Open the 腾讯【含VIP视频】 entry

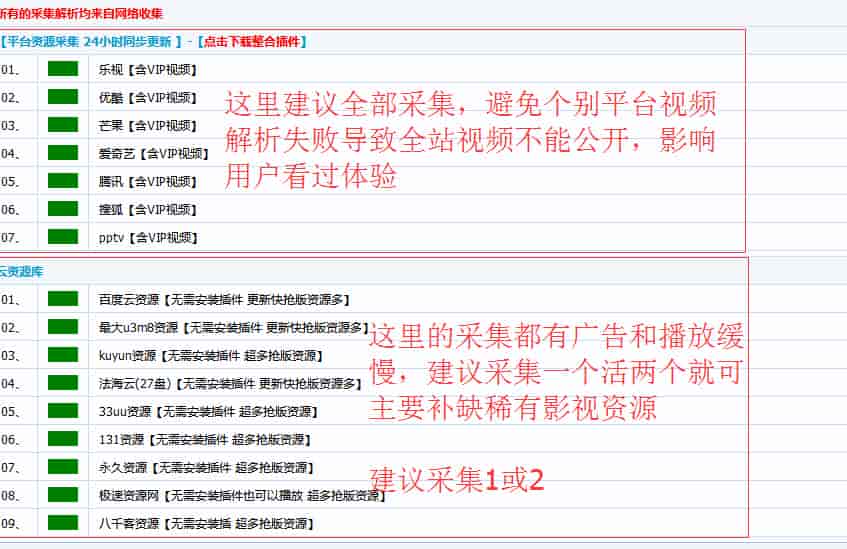point(148,182)
